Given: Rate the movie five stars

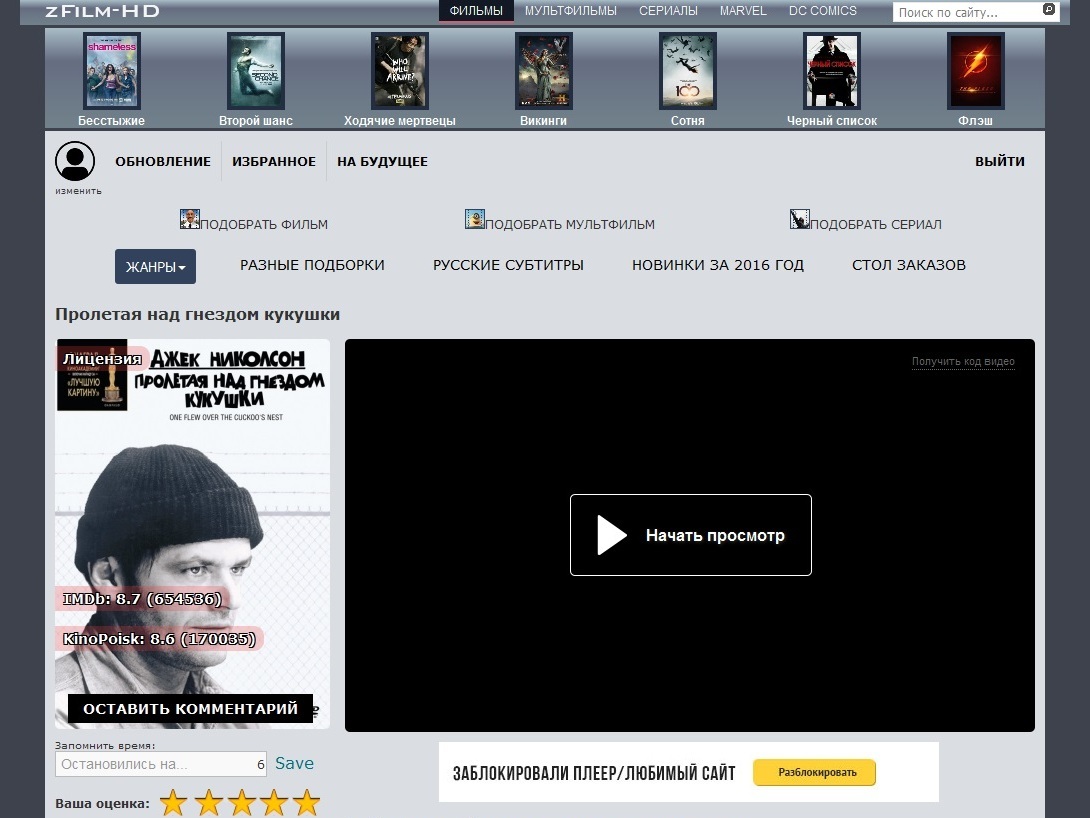Looking at the screenshot, I should (x=306, y=803).
